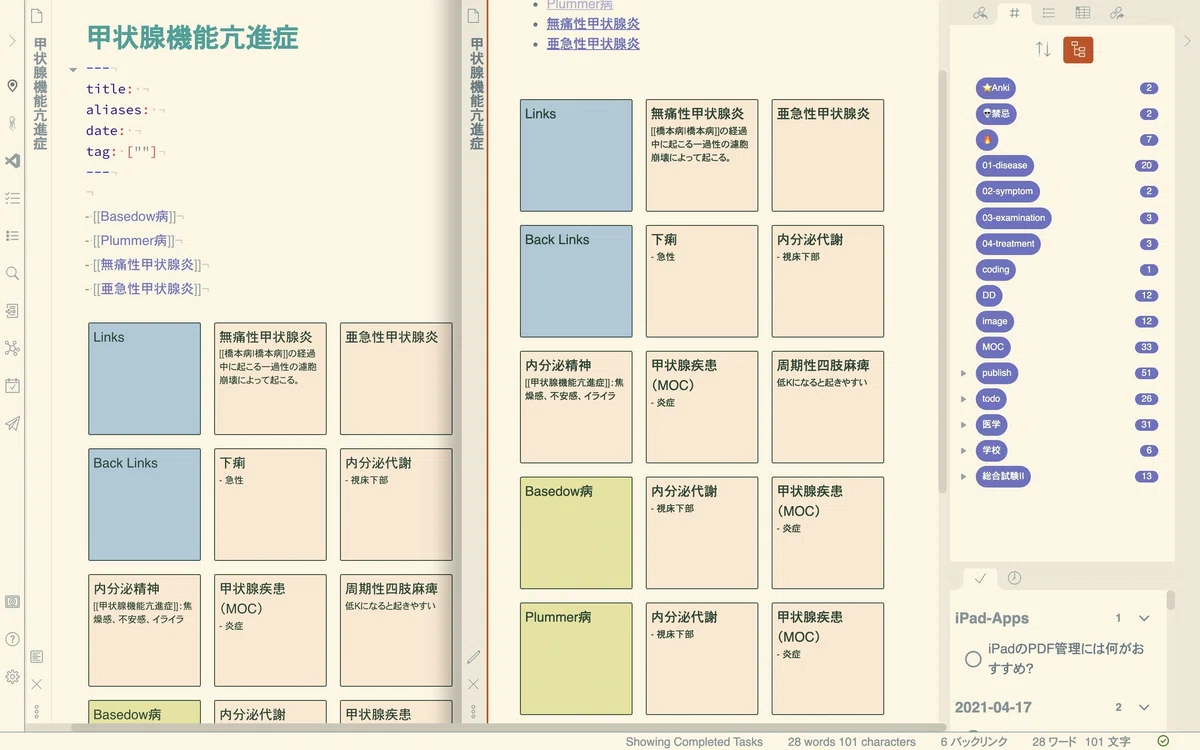
Task: Open the calendar daily note icon
Action: pos(12,386)
